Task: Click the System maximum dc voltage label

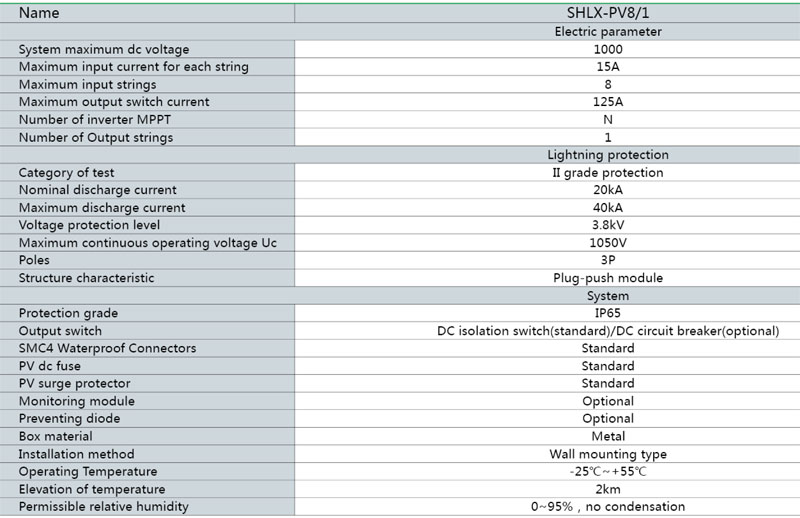Action: pos(103,49)
